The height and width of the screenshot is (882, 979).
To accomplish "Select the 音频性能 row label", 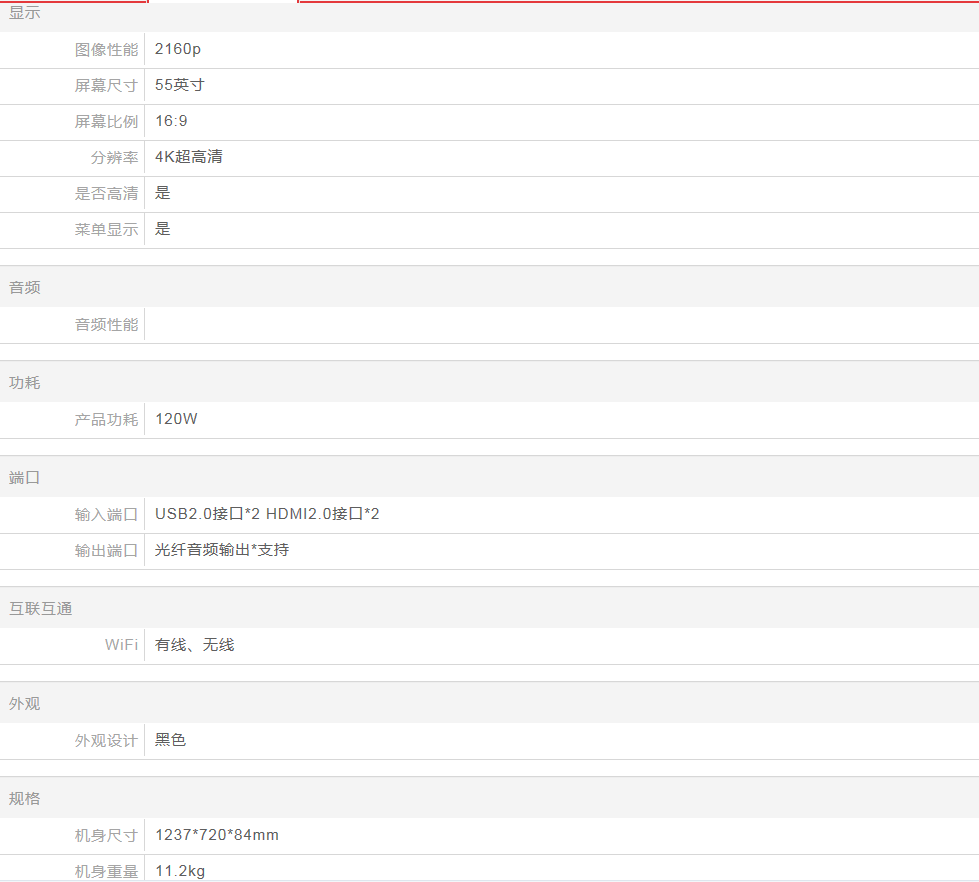I will coord(106,325).
